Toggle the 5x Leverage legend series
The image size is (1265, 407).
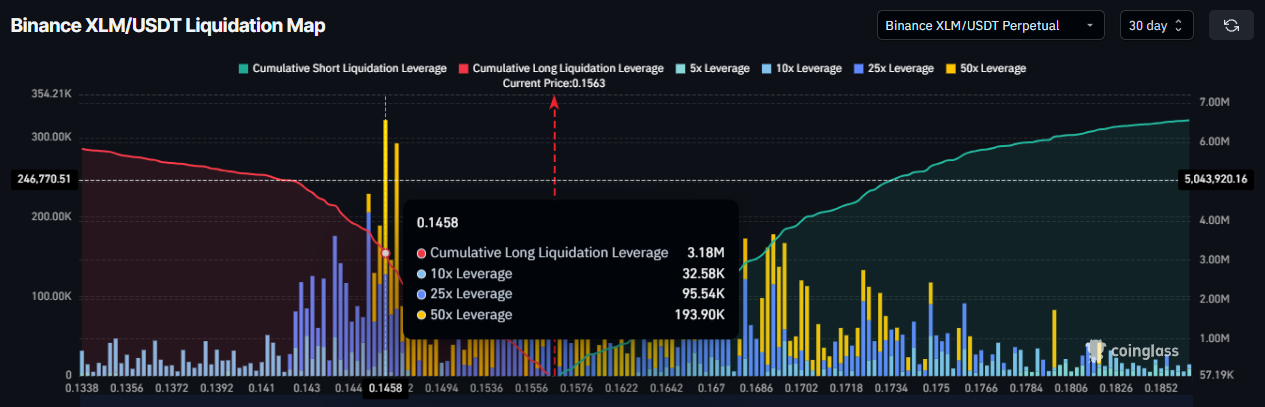click(711, 69)
